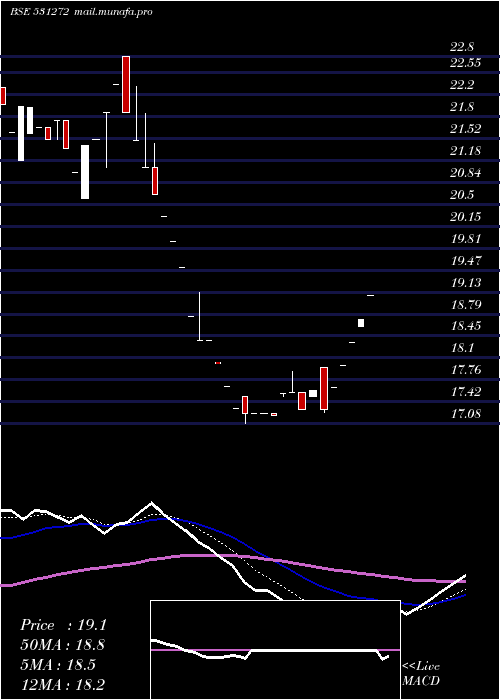This screenshot has height=700, width=500.
Task: Click the 22.55 price level label
Action: point(466,63)
